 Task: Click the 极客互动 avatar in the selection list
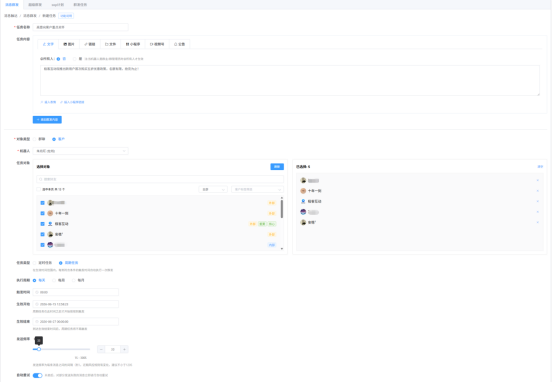pos(50,224)
